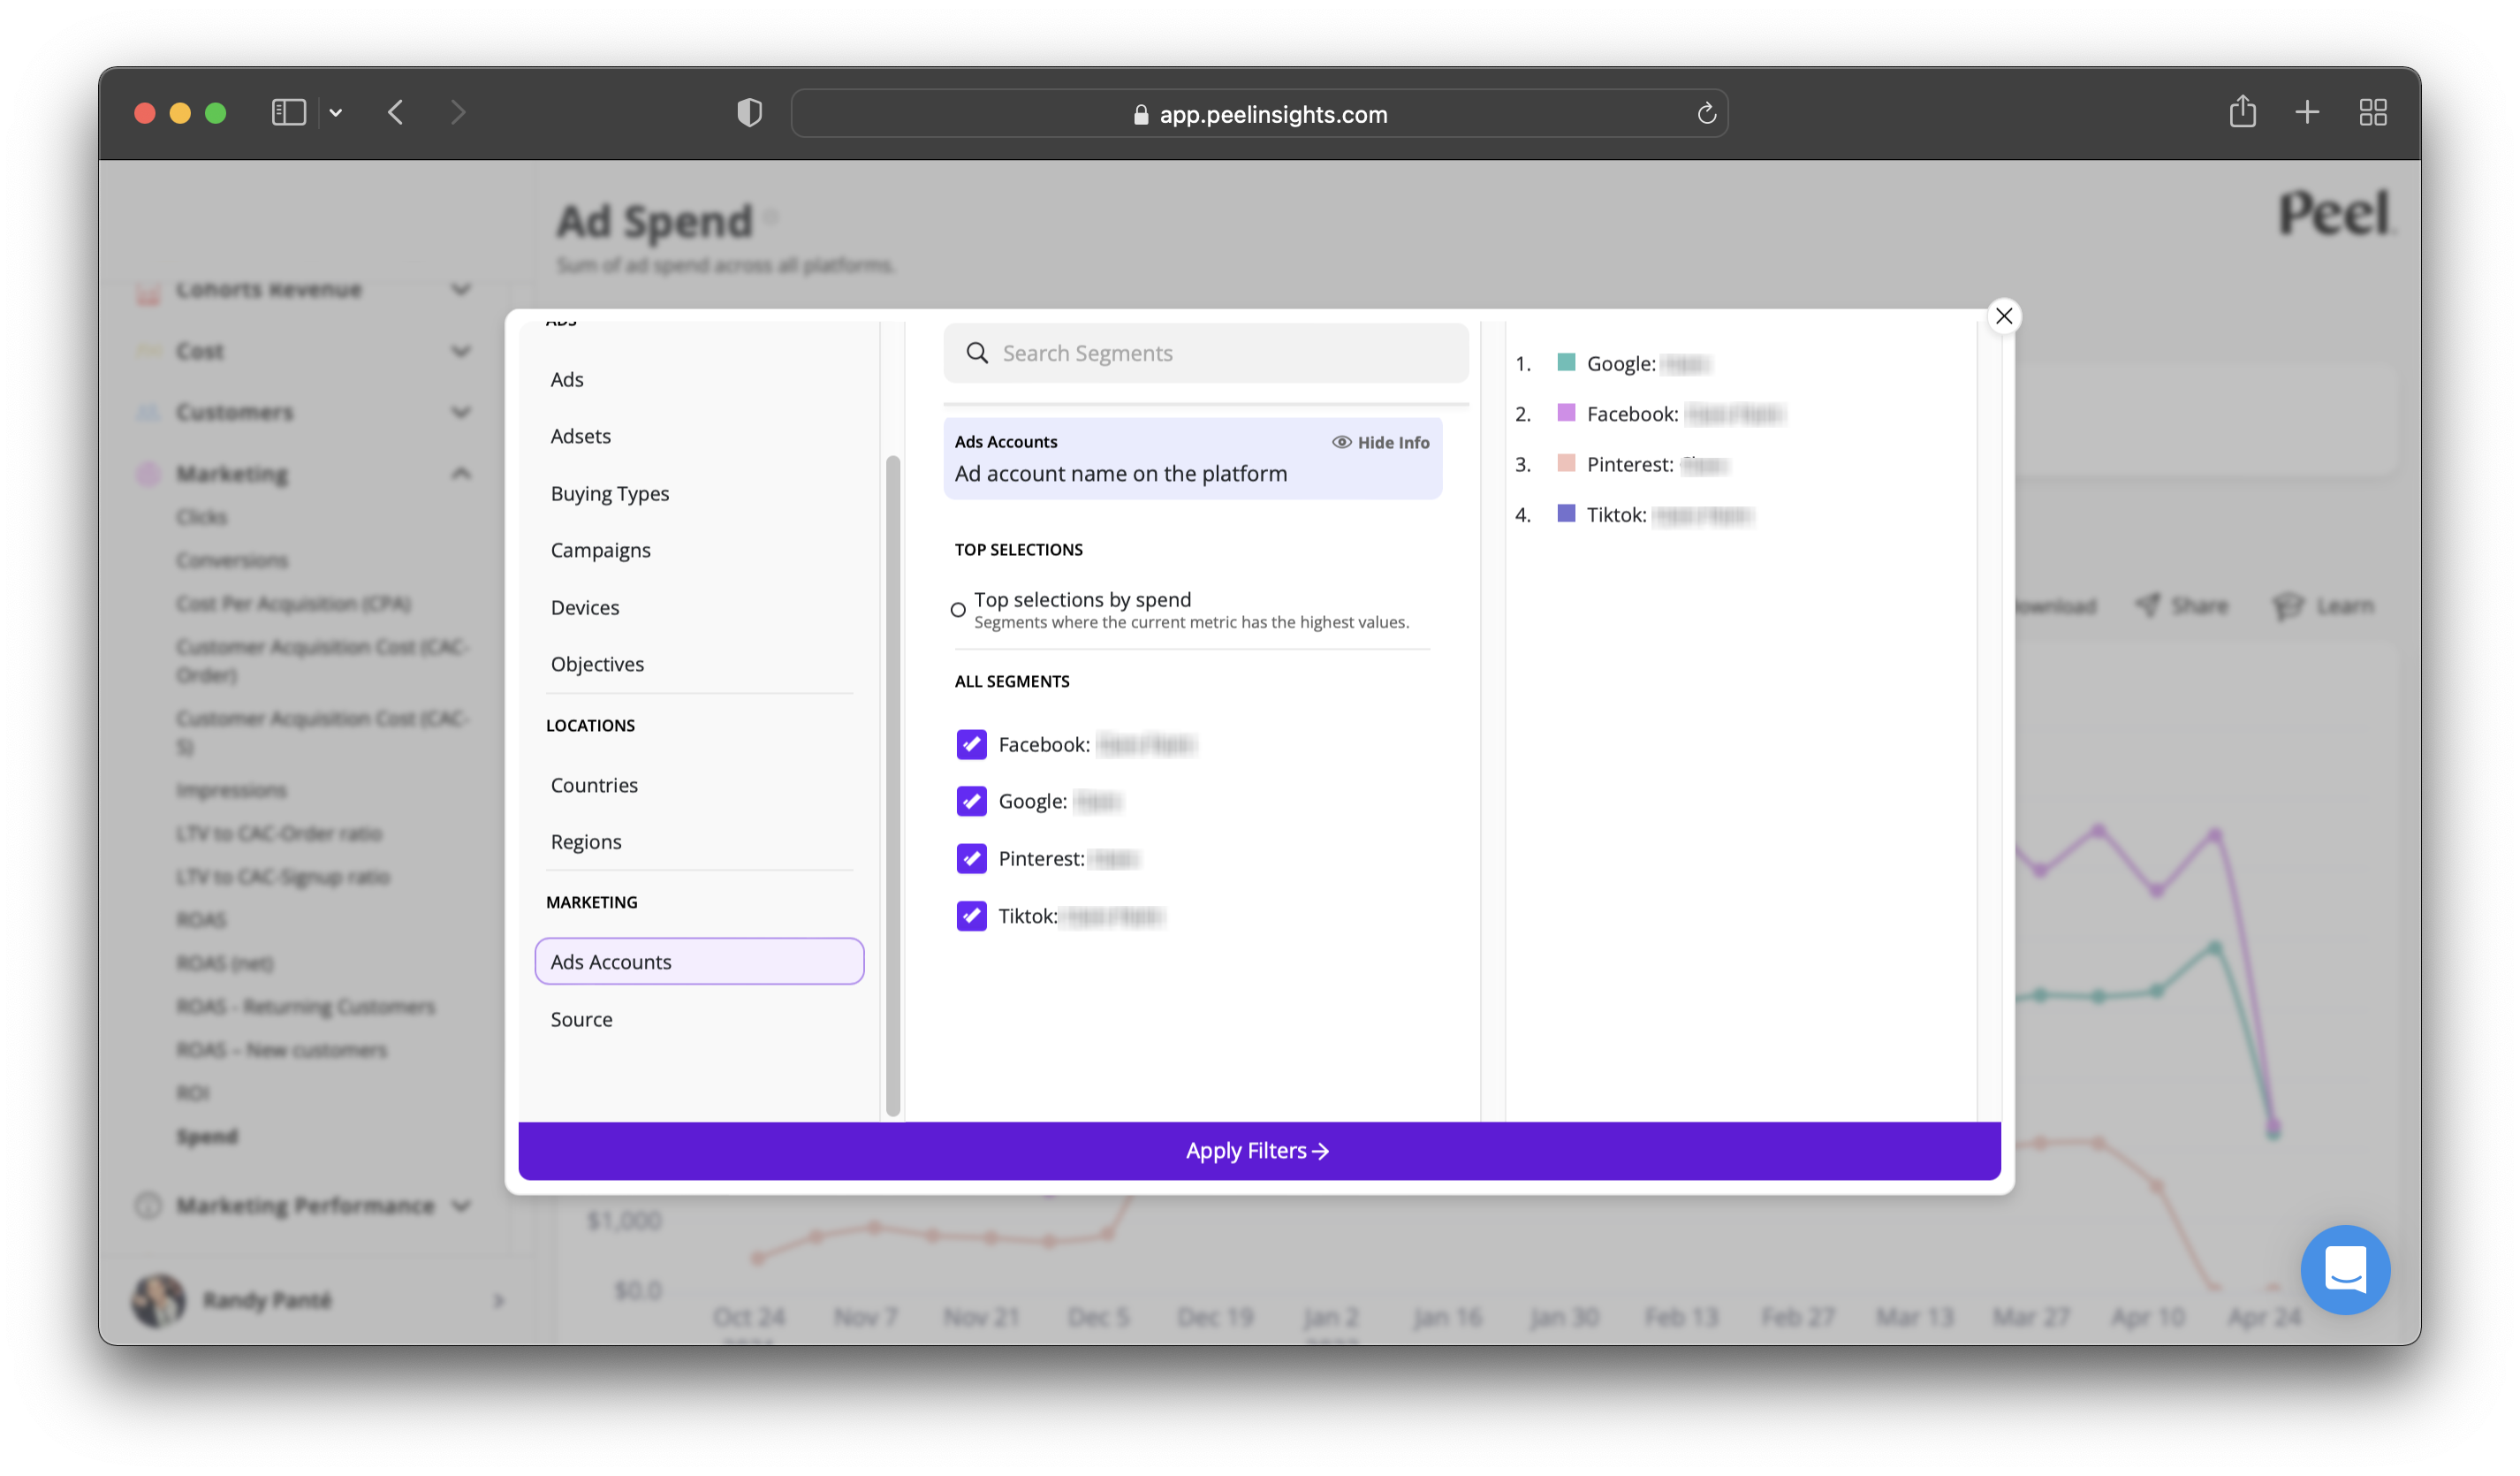This screenshot has height=1476, width=2520.
Task: Click the browser back arrow
Action: coord(396,112)
